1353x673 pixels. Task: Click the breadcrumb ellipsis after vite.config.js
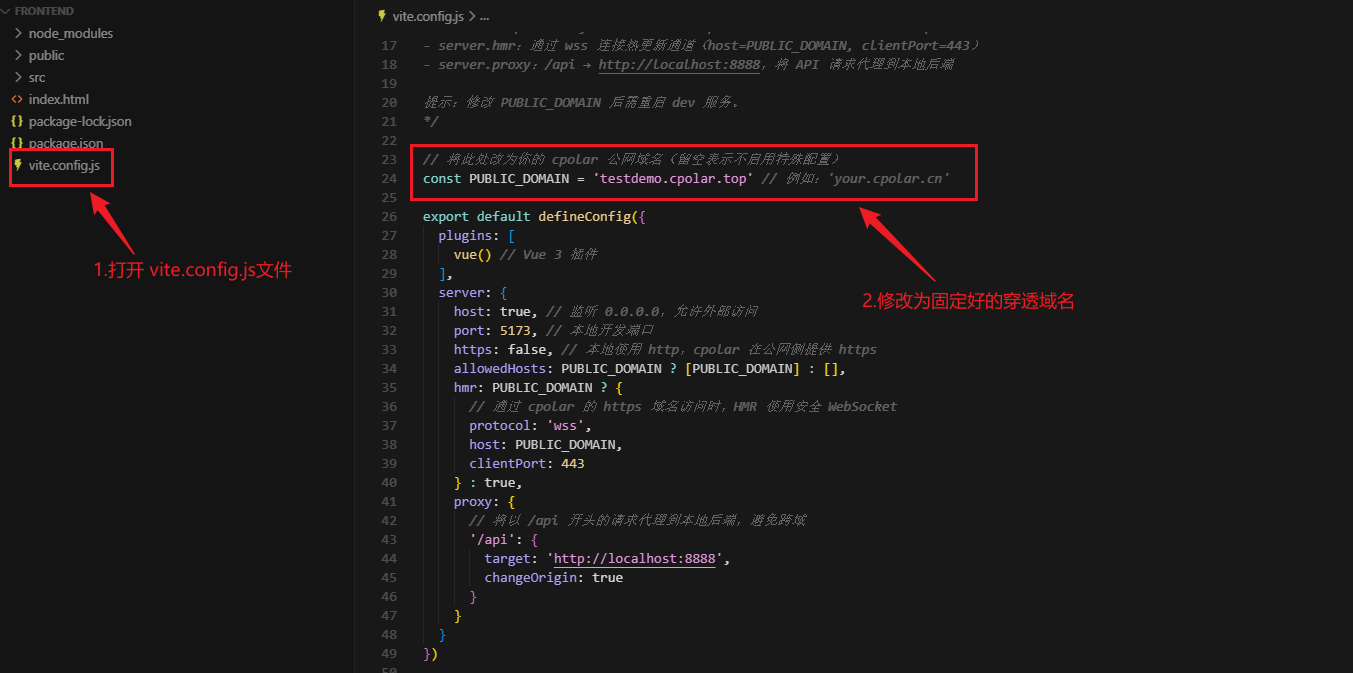[x=484, y=17]
